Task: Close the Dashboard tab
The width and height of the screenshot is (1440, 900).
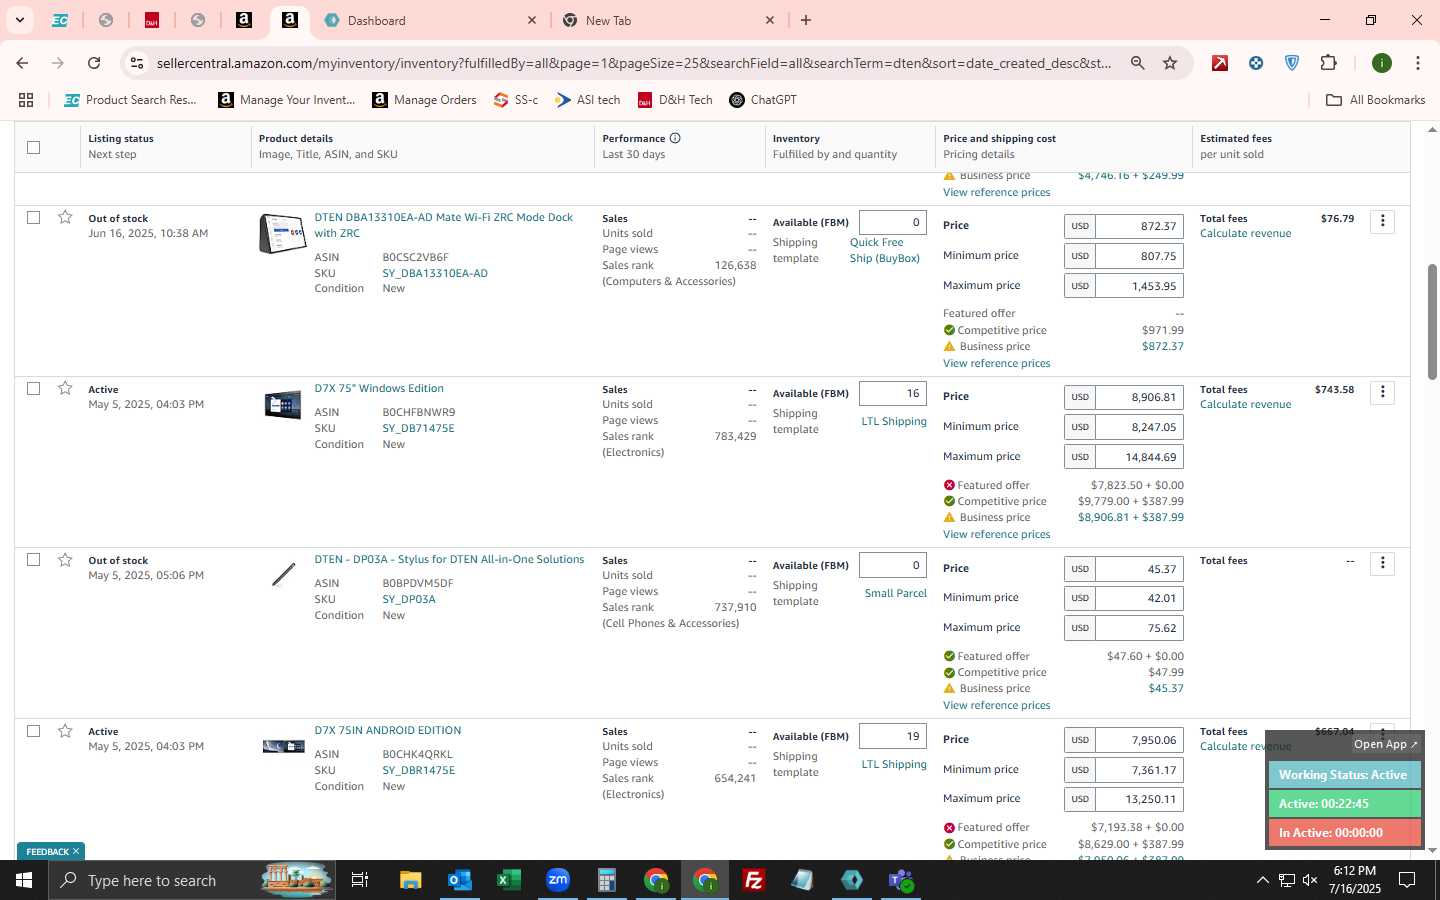Action: [x=532, y=20]
